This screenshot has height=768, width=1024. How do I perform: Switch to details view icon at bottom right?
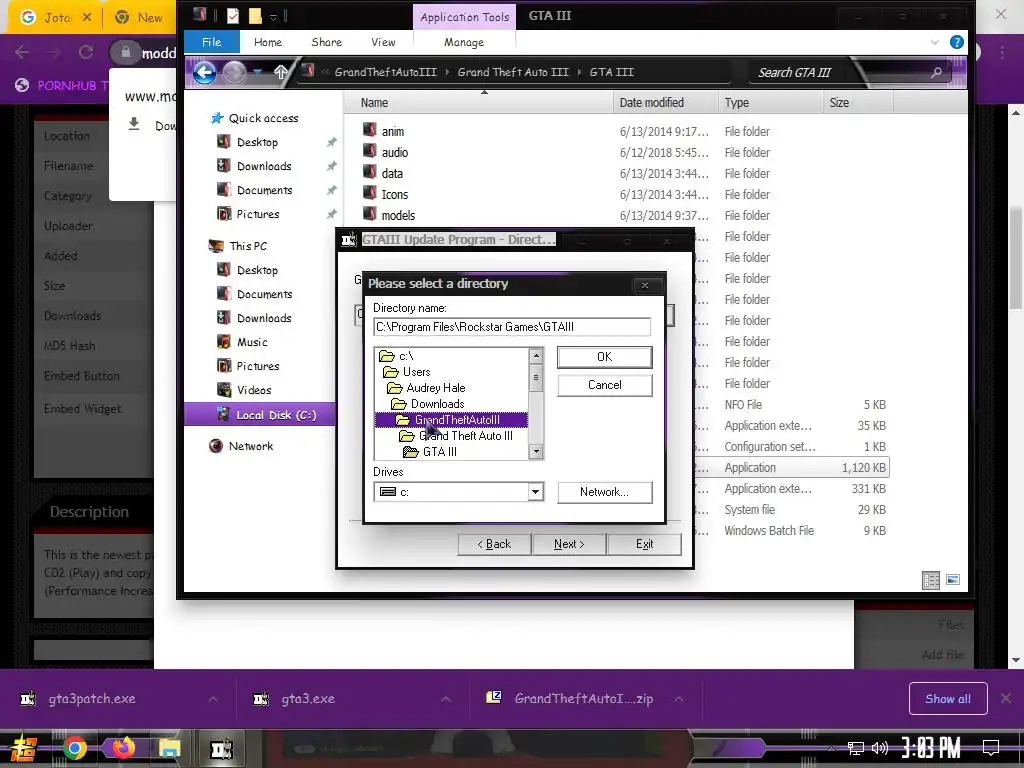[931, 580]
